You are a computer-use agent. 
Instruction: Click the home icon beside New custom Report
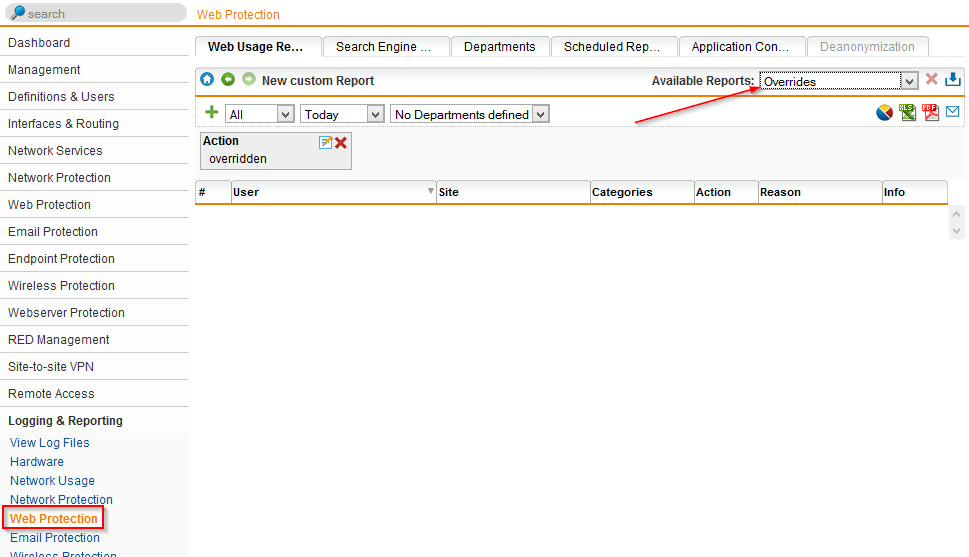[x=207, y=80]
